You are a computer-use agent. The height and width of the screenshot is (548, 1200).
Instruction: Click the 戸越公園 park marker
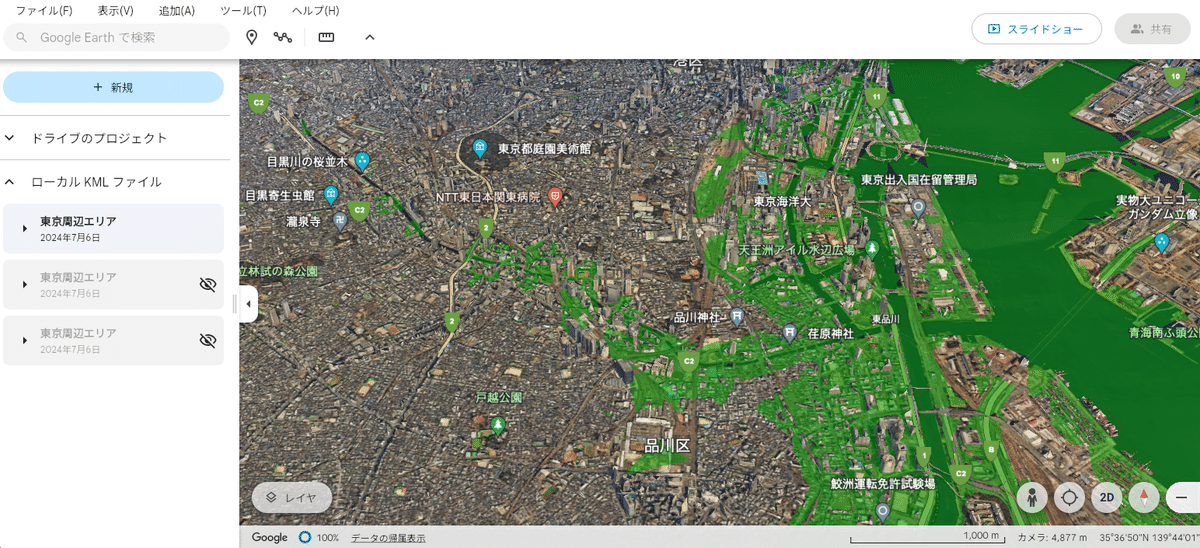click(x=498, y=426)
